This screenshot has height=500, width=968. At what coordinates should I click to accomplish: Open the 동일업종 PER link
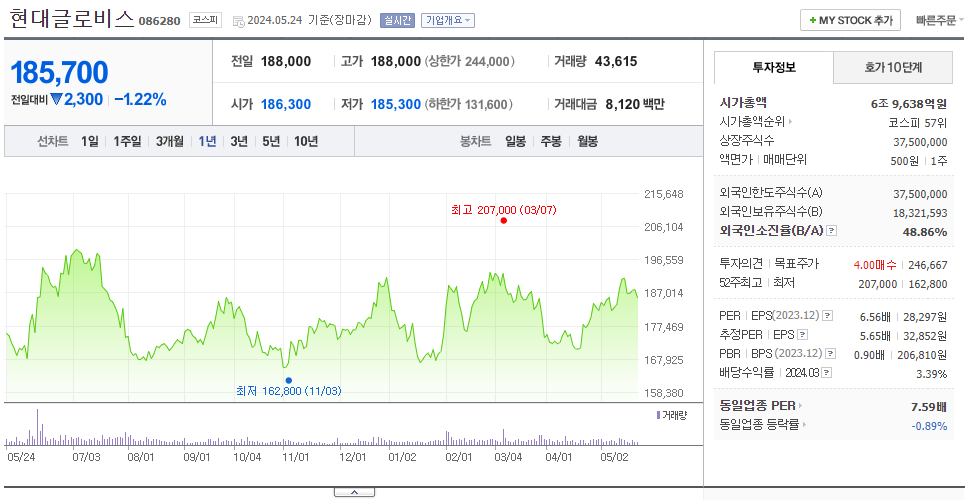pyautogui.click(x=757, y=406)
